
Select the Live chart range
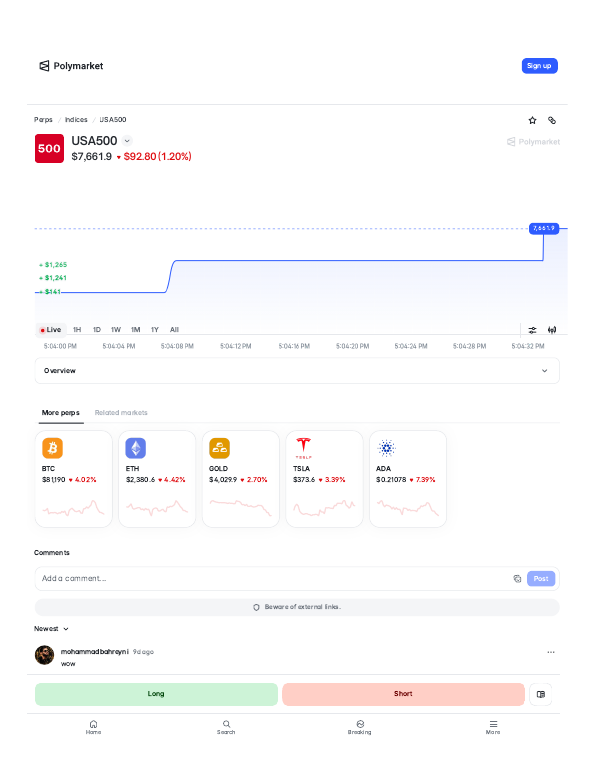click(50, 330)
